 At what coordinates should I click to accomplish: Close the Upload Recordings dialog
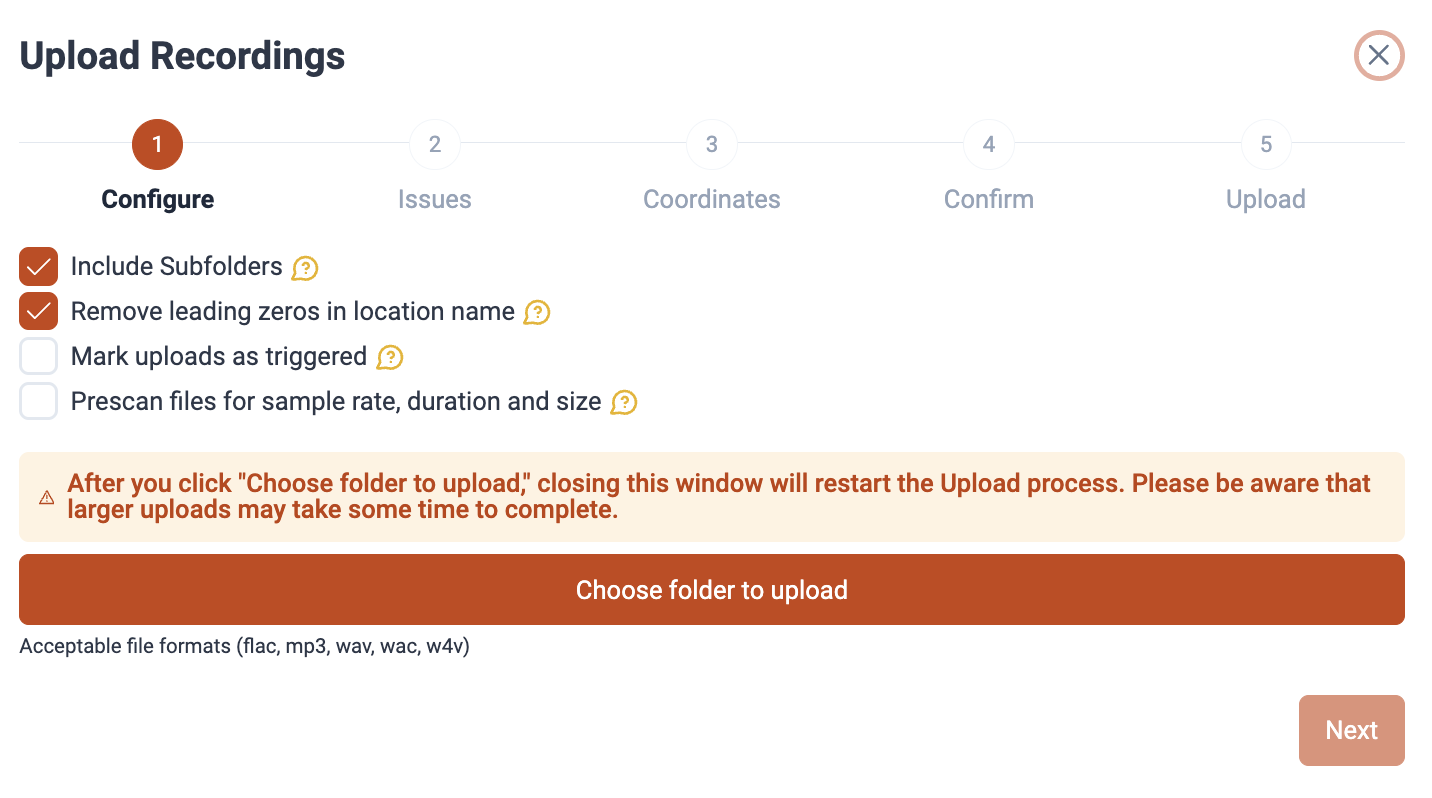click(x=1379, y=56)
